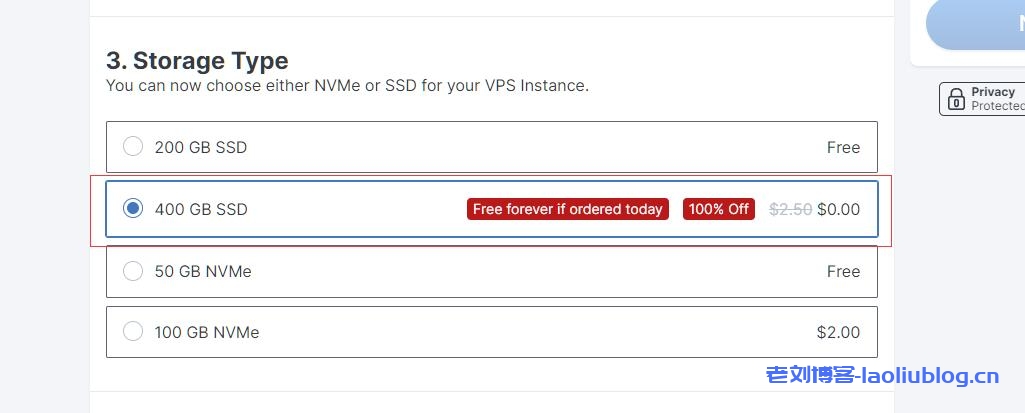The image size is (1025, 413).
Task: Click the strikethrough $2.50 price
Action: pyautogui.click(x=790, y=209)
